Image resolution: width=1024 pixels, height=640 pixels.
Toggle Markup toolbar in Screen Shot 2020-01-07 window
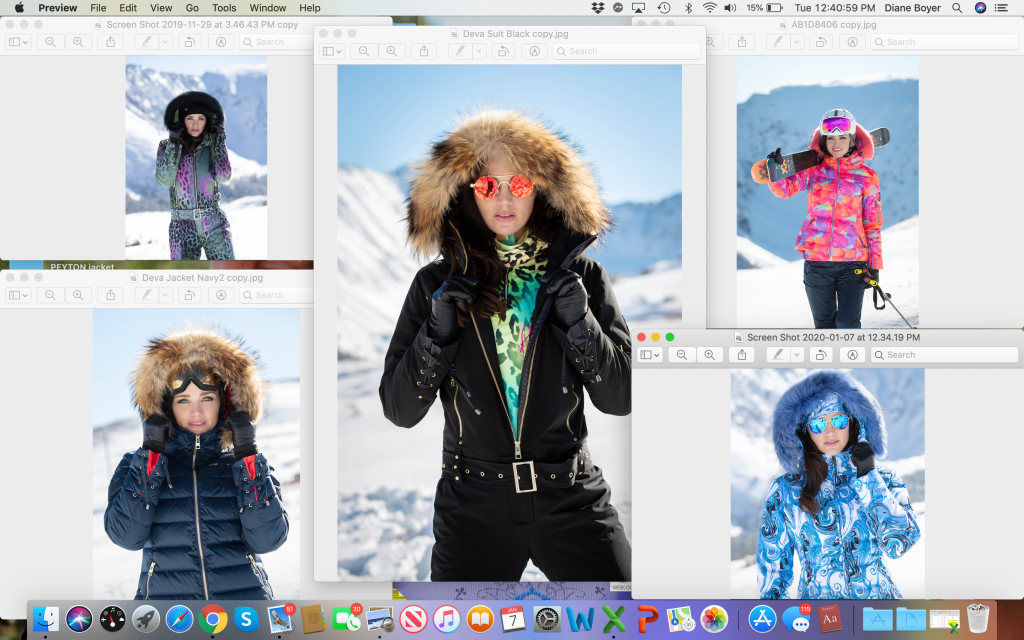click(x=852, y=355)
